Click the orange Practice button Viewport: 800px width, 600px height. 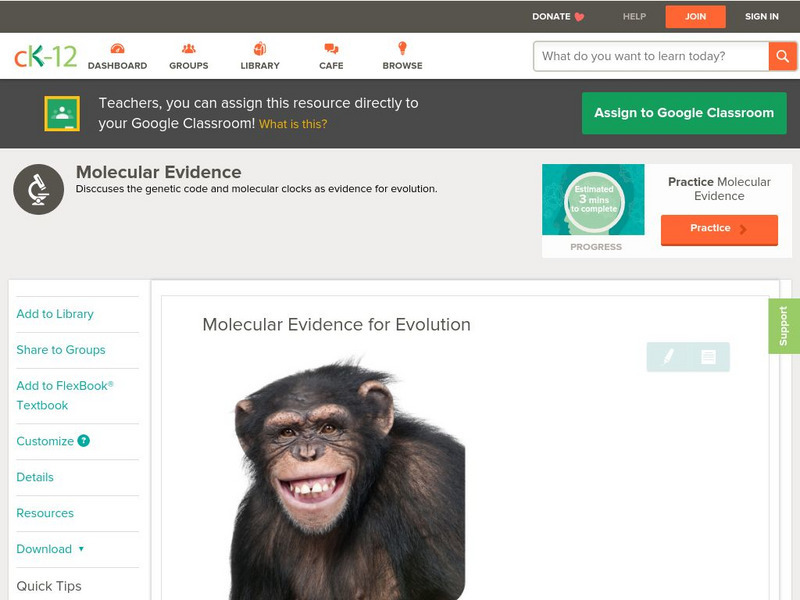(x=719, y=230)
